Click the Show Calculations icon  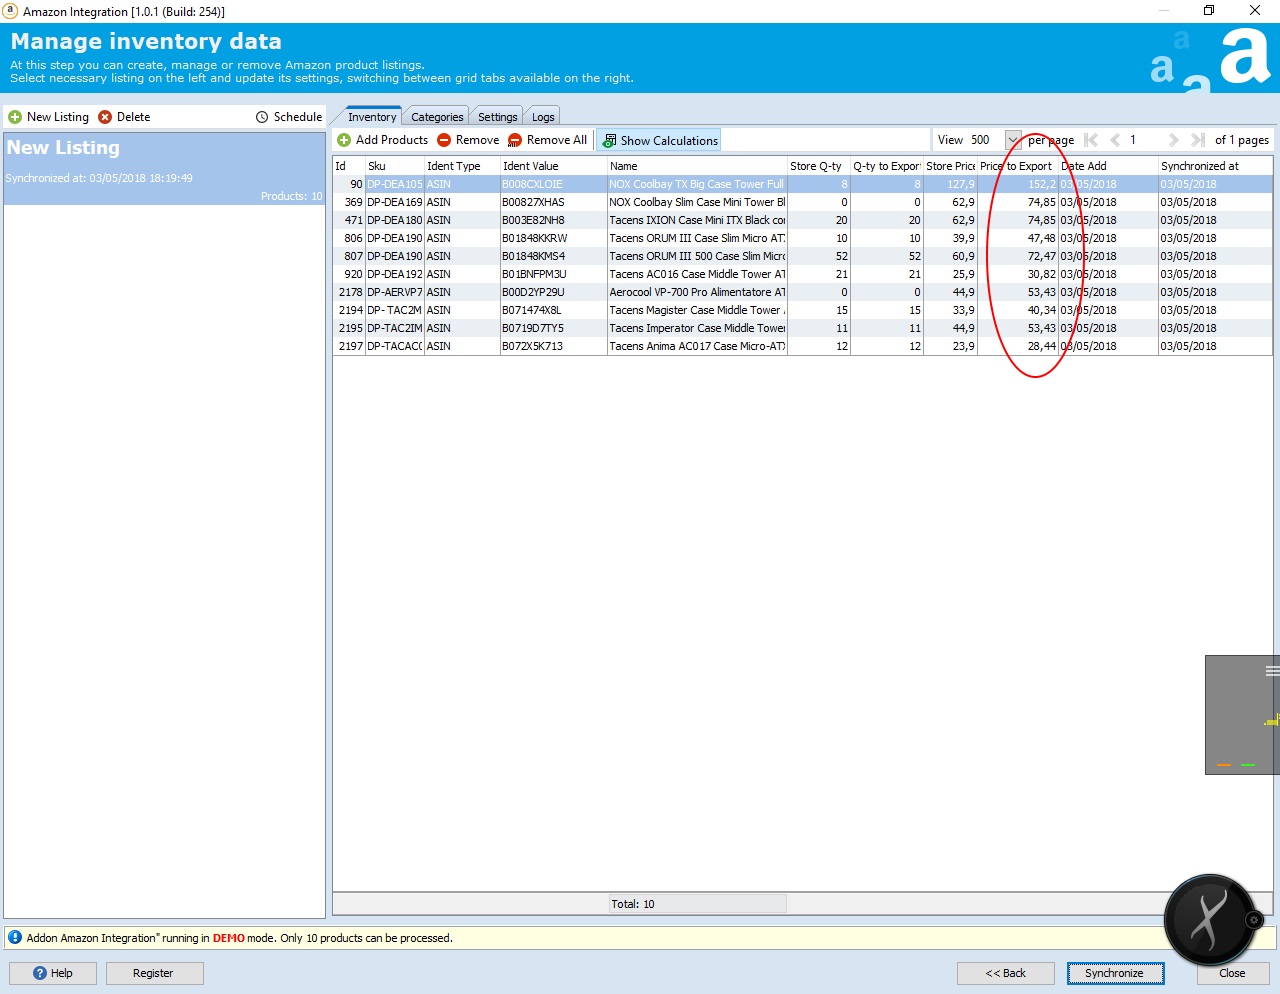[609, 141]
